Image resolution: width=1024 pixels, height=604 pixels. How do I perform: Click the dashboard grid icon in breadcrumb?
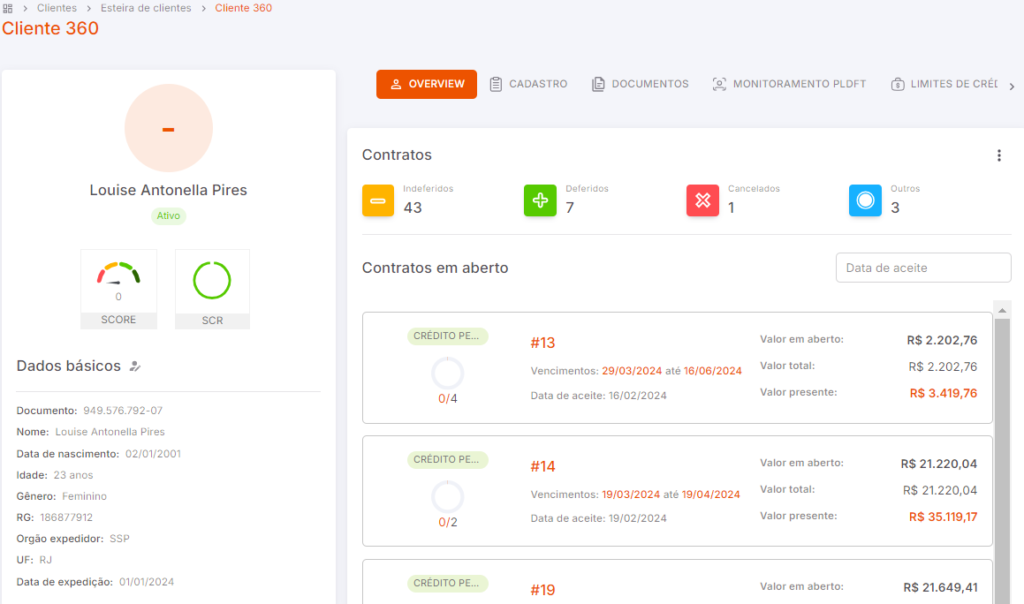click(x=8, y=8)
